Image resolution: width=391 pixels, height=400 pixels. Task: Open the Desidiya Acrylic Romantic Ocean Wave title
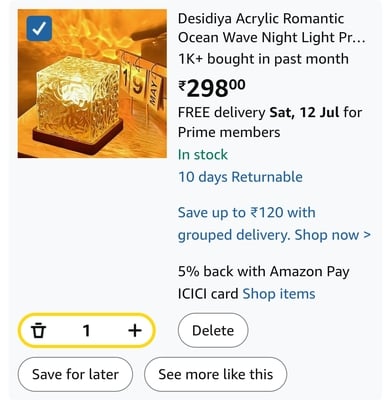[x=272, y=28]
